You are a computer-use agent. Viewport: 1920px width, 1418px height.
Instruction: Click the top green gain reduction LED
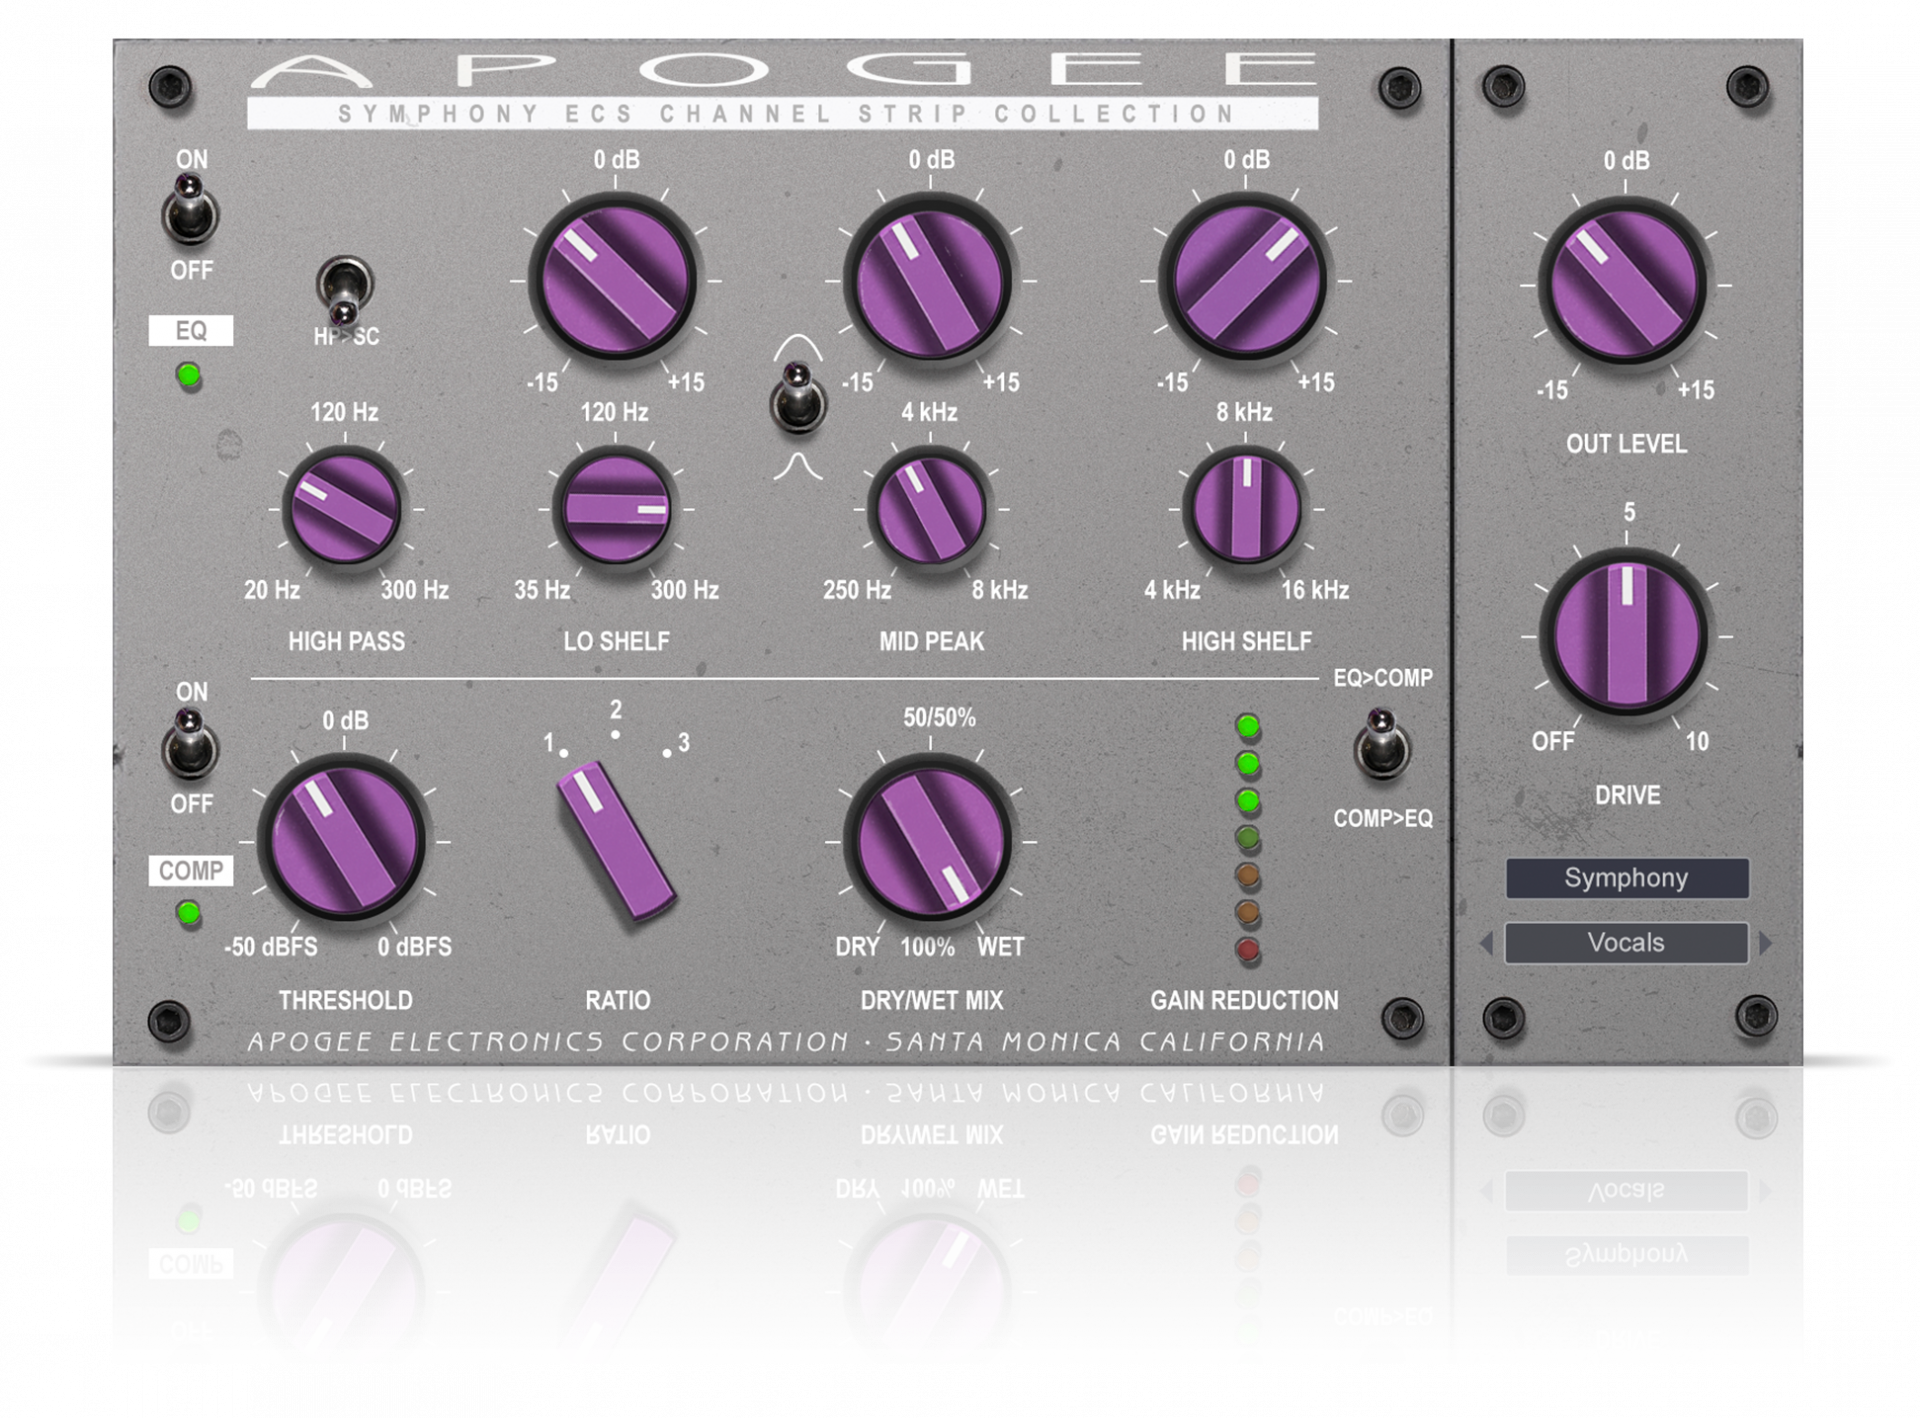[x=1247, y=726]
